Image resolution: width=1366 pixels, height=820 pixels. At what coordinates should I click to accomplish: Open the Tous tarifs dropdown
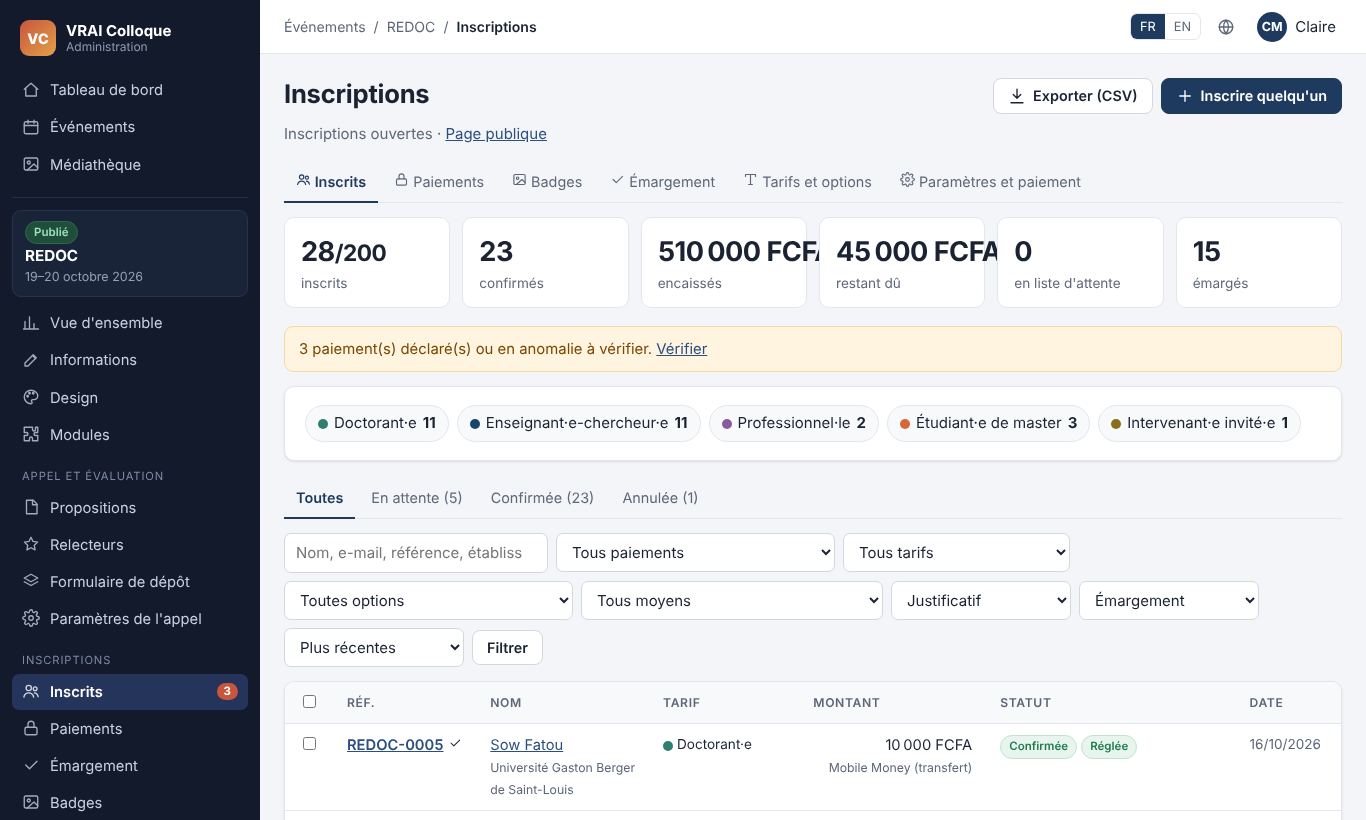pyautogui.click(x=956, y=553)
